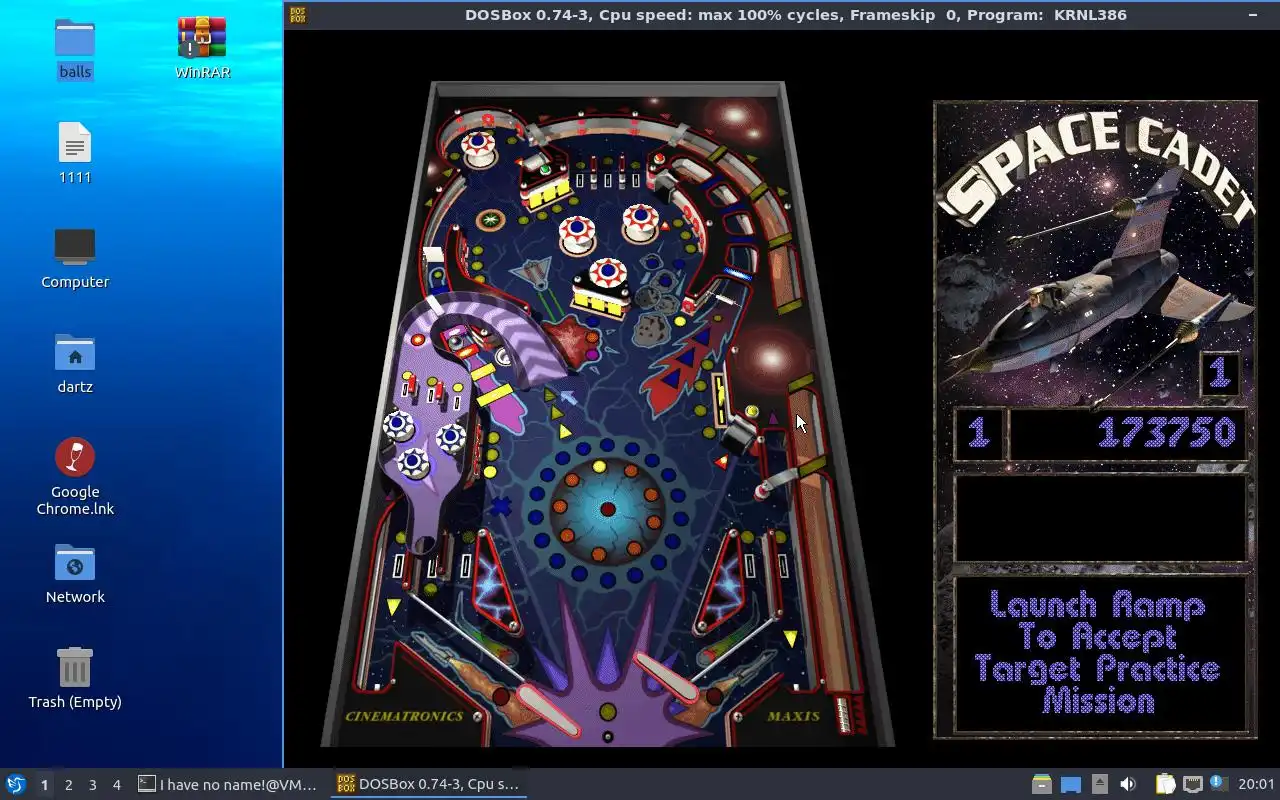
Task: Click the green-topped drive tray icon
Action: 1041,785
